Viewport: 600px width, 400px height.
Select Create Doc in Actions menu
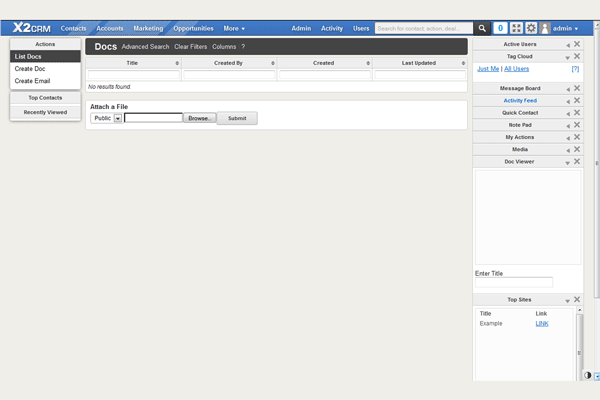[x=30, y=69]
